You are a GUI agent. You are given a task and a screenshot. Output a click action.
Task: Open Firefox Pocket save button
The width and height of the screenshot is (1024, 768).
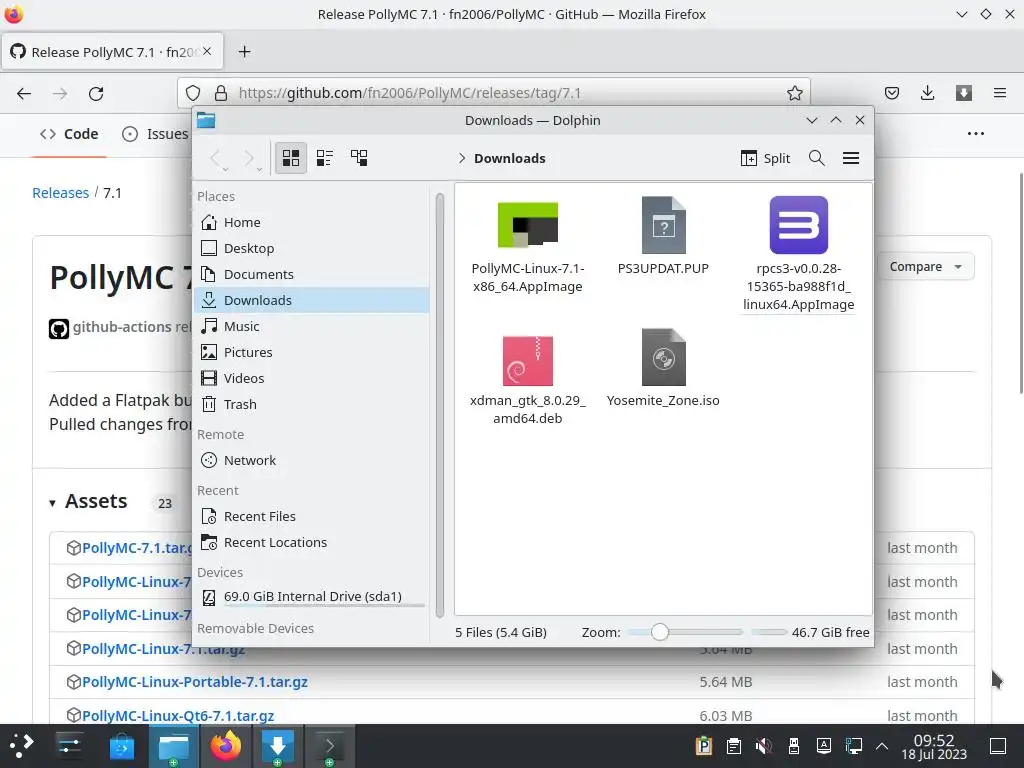coord(891,93)
